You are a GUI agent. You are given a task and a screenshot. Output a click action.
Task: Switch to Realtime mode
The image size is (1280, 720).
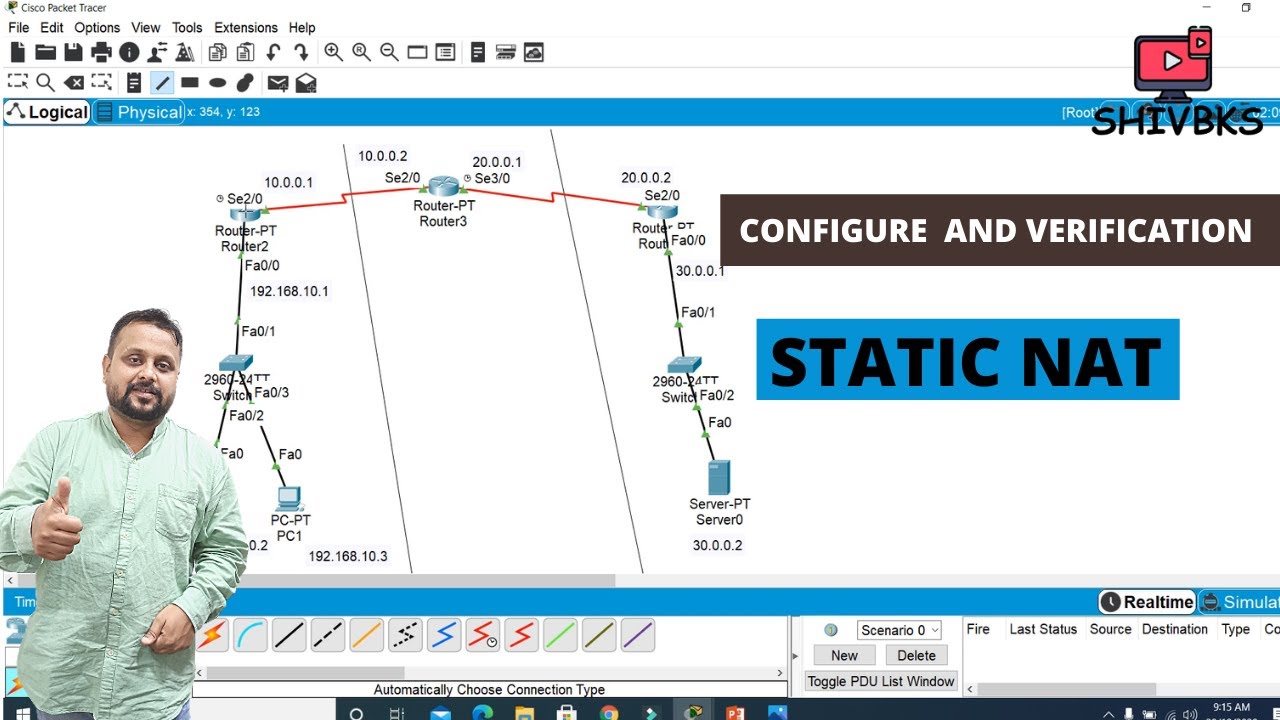coord(1147,602)
